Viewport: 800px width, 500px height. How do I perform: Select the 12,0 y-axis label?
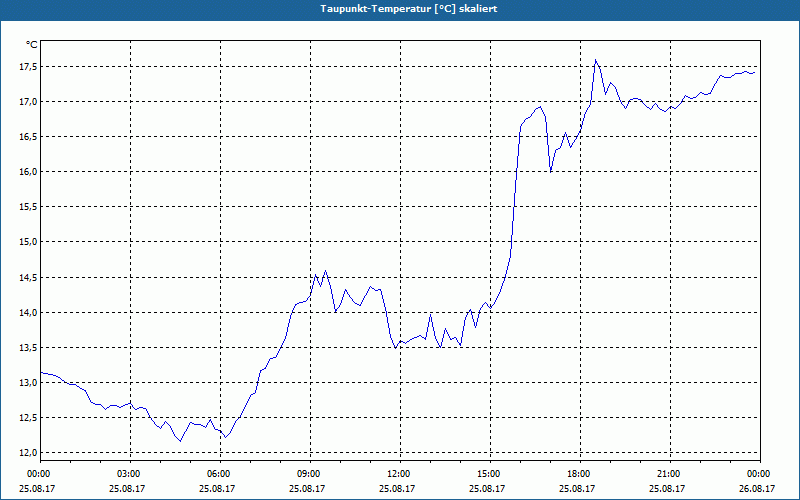(29, 453)
